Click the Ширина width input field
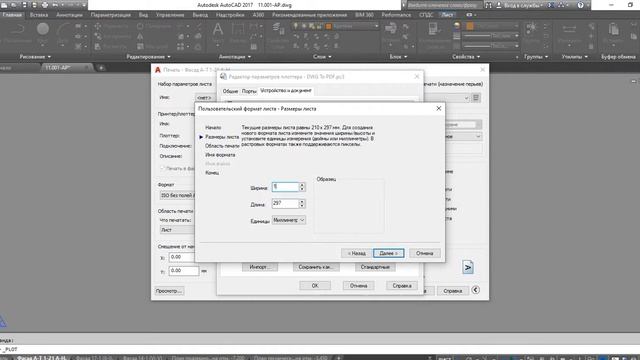This screenshot has width=640, height=360. [x=285, y=187]
